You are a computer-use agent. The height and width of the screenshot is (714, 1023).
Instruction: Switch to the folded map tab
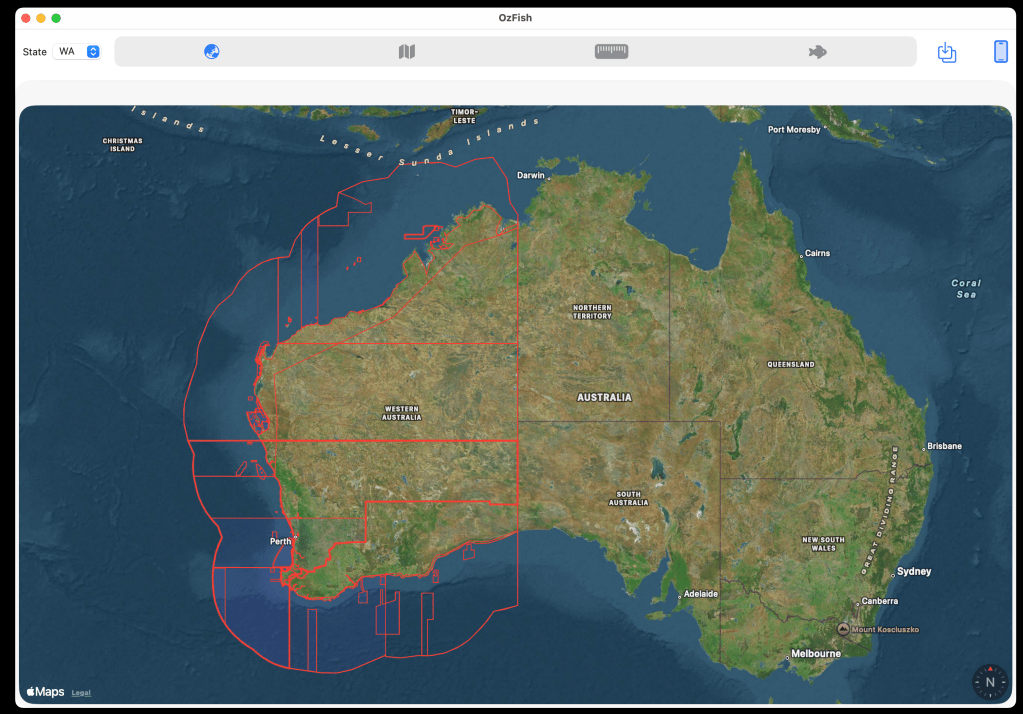(406, 52)
